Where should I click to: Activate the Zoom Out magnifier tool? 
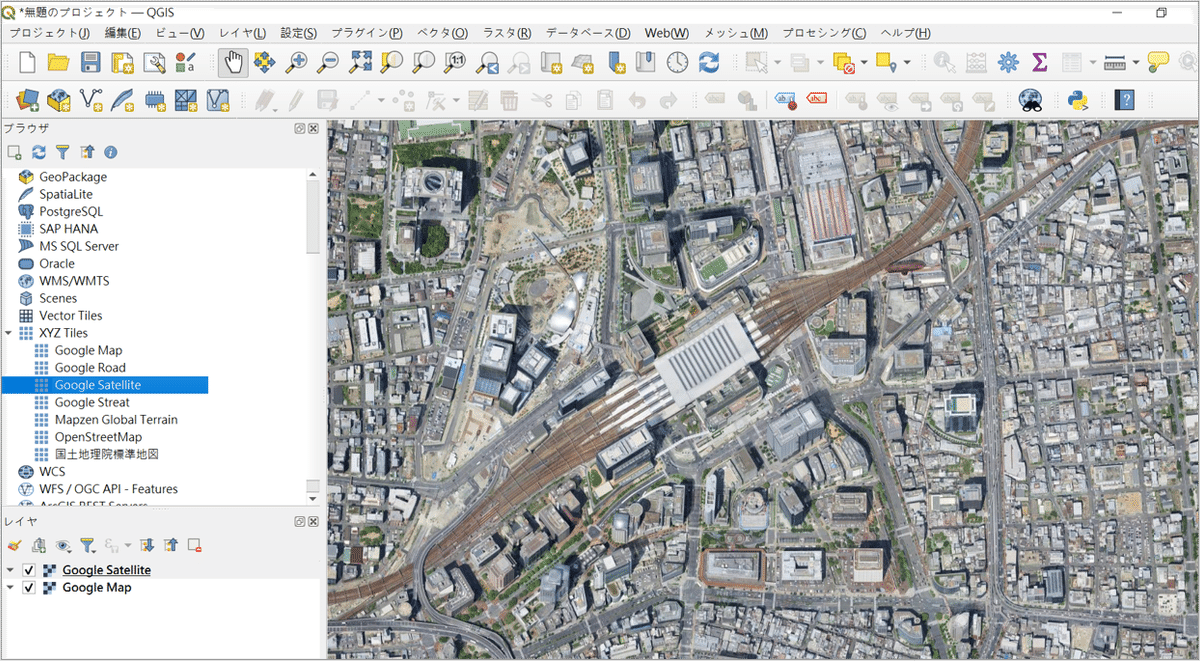coord(328,63)
